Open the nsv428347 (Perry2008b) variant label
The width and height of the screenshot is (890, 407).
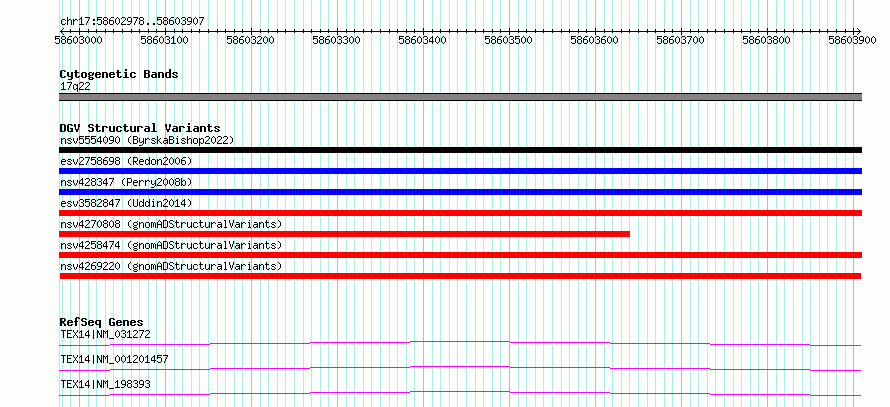(126, 182)
